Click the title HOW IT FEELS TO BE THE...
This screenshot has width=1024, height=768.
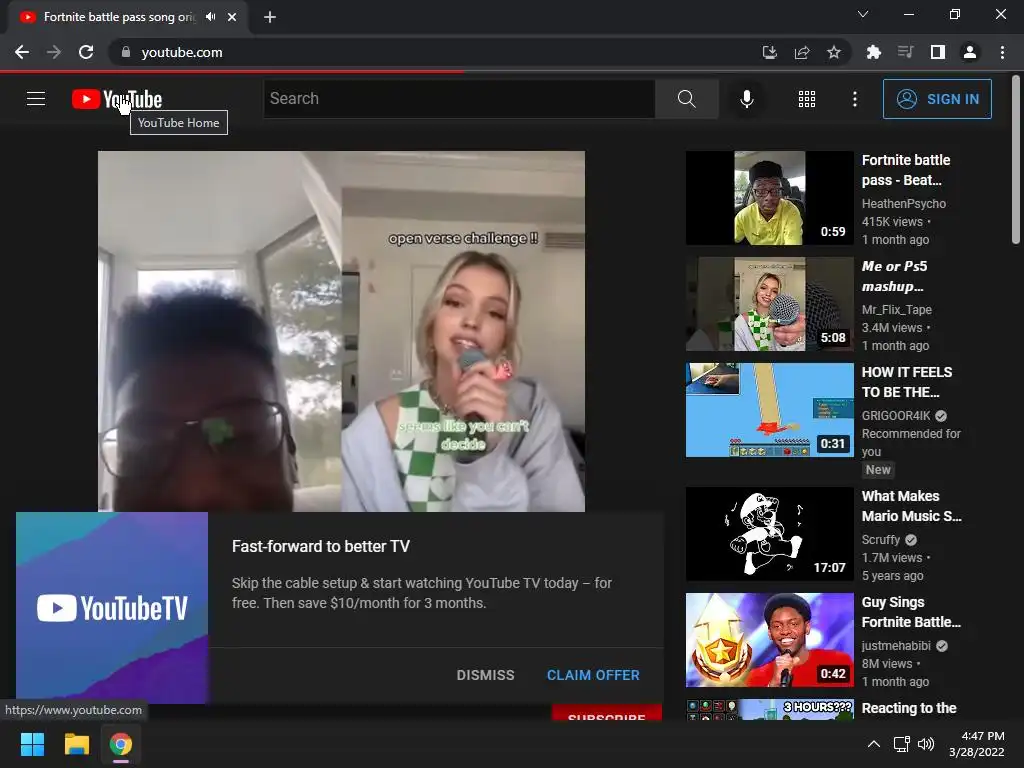[x=906, y=382]
